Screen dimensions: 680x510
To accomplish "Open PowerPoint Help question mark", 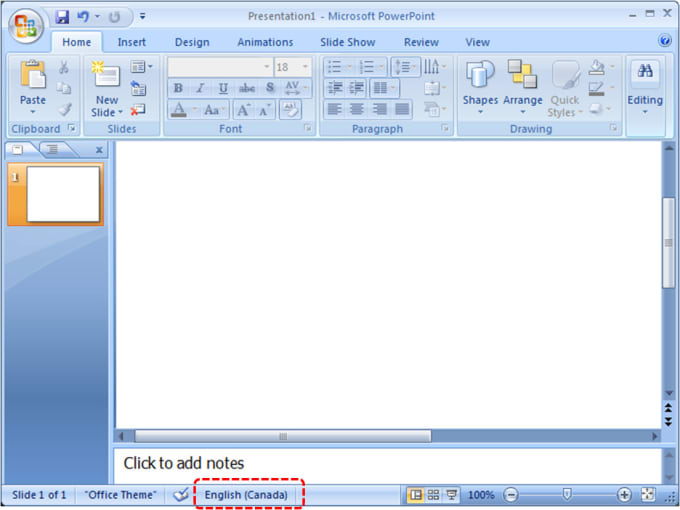I will [664, 41].
